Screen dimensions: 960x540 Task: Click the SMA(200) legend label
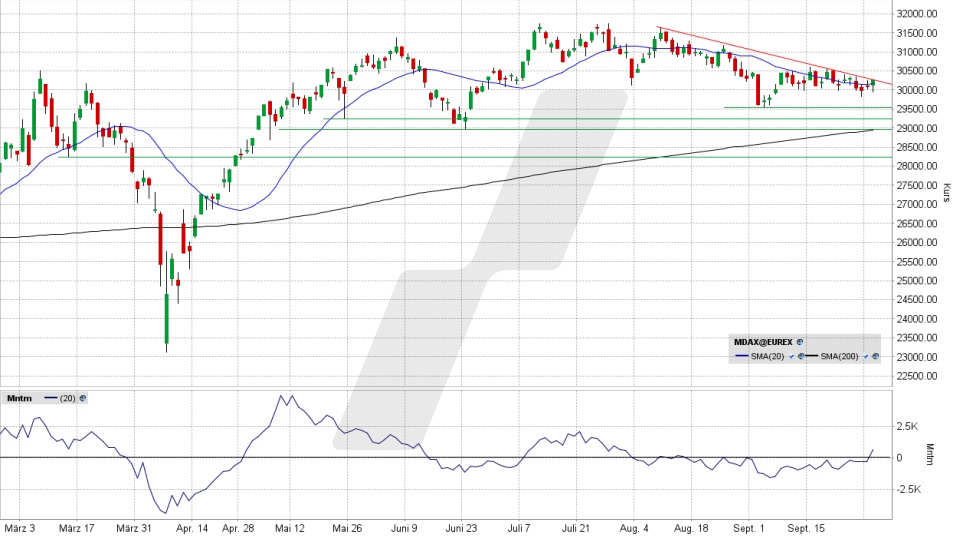point(839,356)
